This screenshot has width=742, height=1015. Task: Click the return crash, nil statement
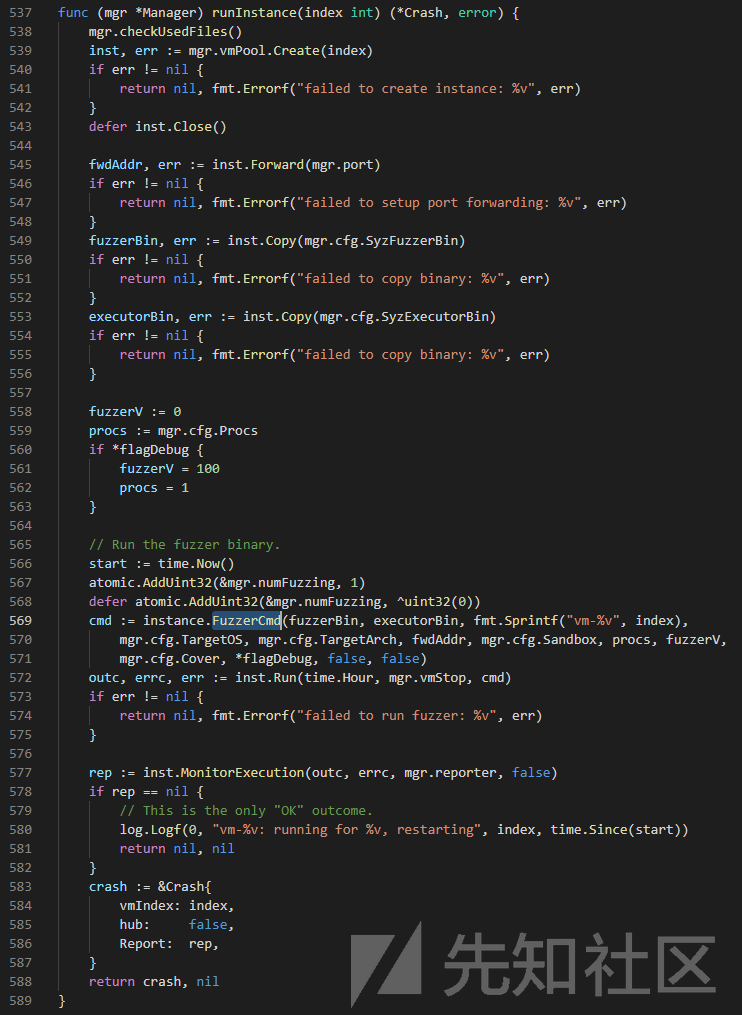click(154, 981)
